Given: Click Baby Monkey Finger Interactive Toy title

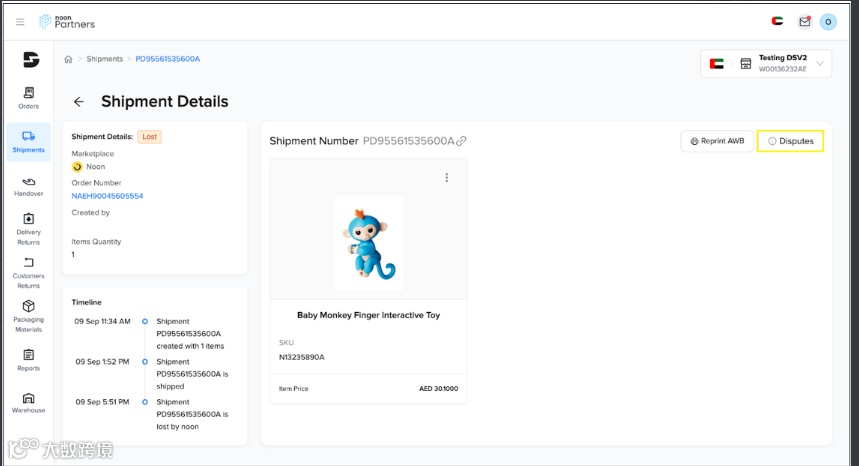Looking at the screenshot, I should tap(368, 315).
